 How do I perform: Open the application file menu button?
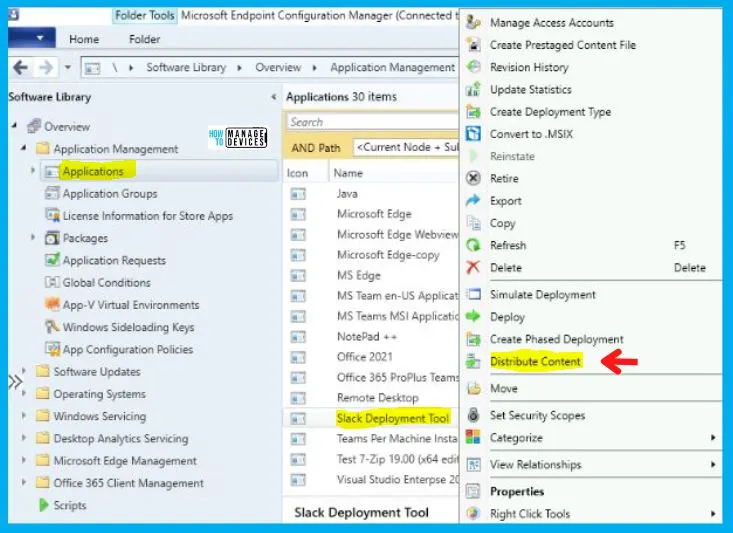32,38
